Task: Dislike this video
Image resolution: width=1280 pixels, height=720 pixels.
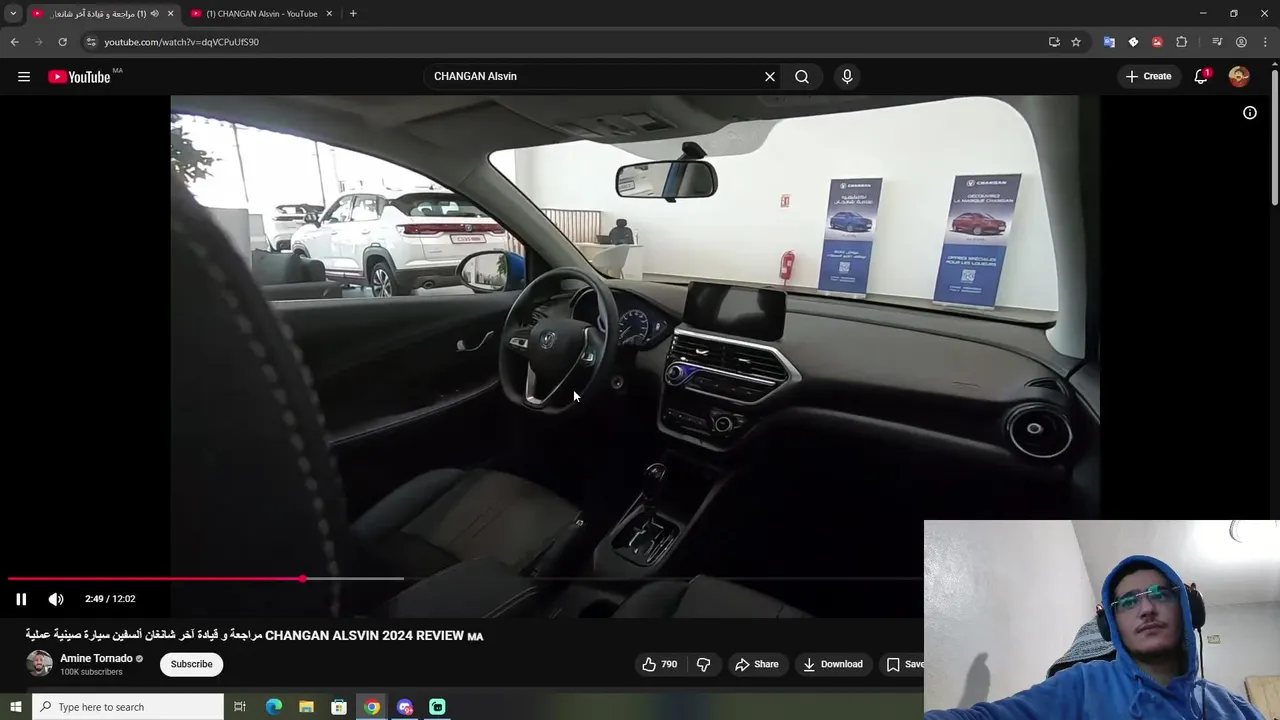Action: pos(704,664)
